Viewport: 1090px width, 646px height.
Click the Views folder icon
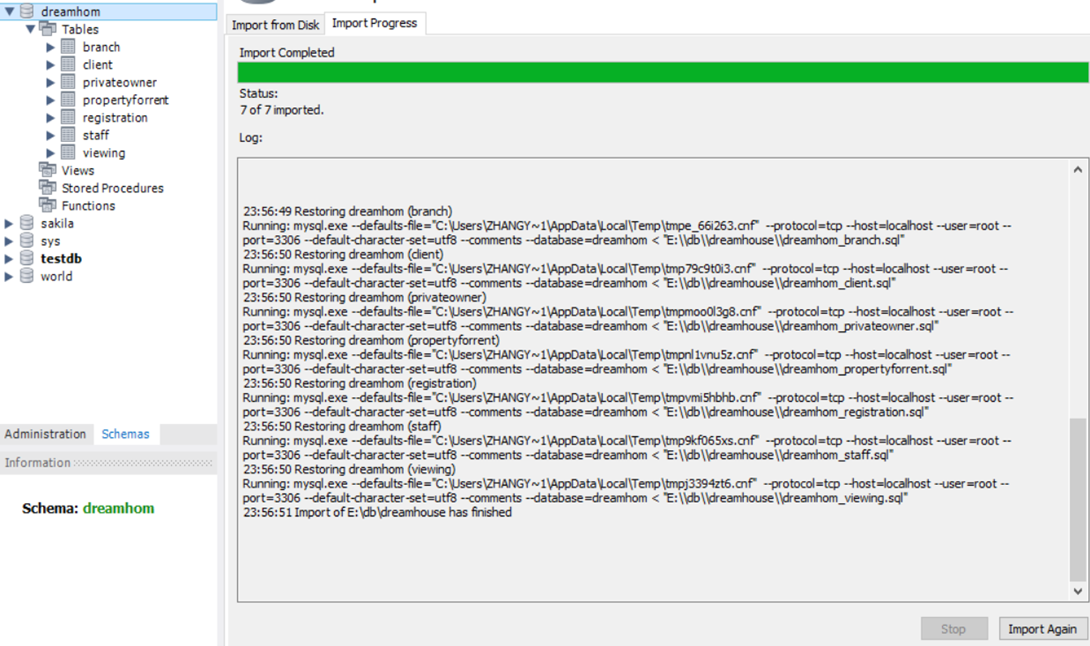click(48, 170)
